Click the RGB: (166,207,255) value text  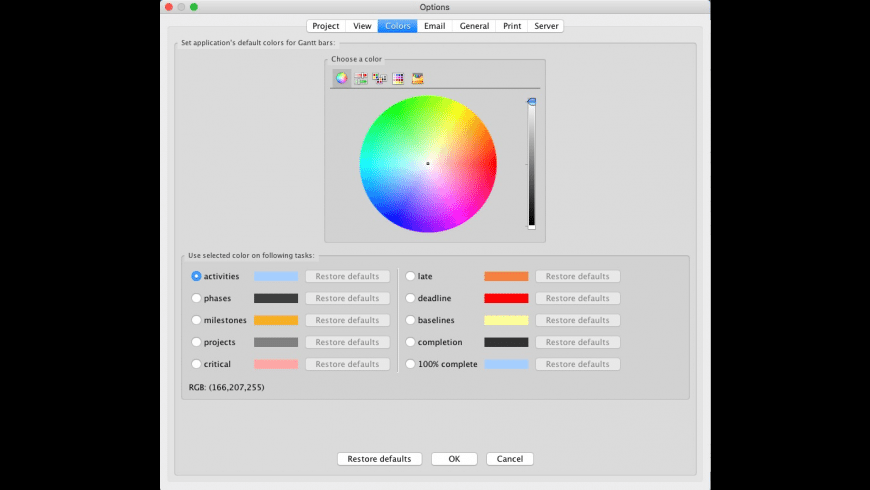(226, 387)
